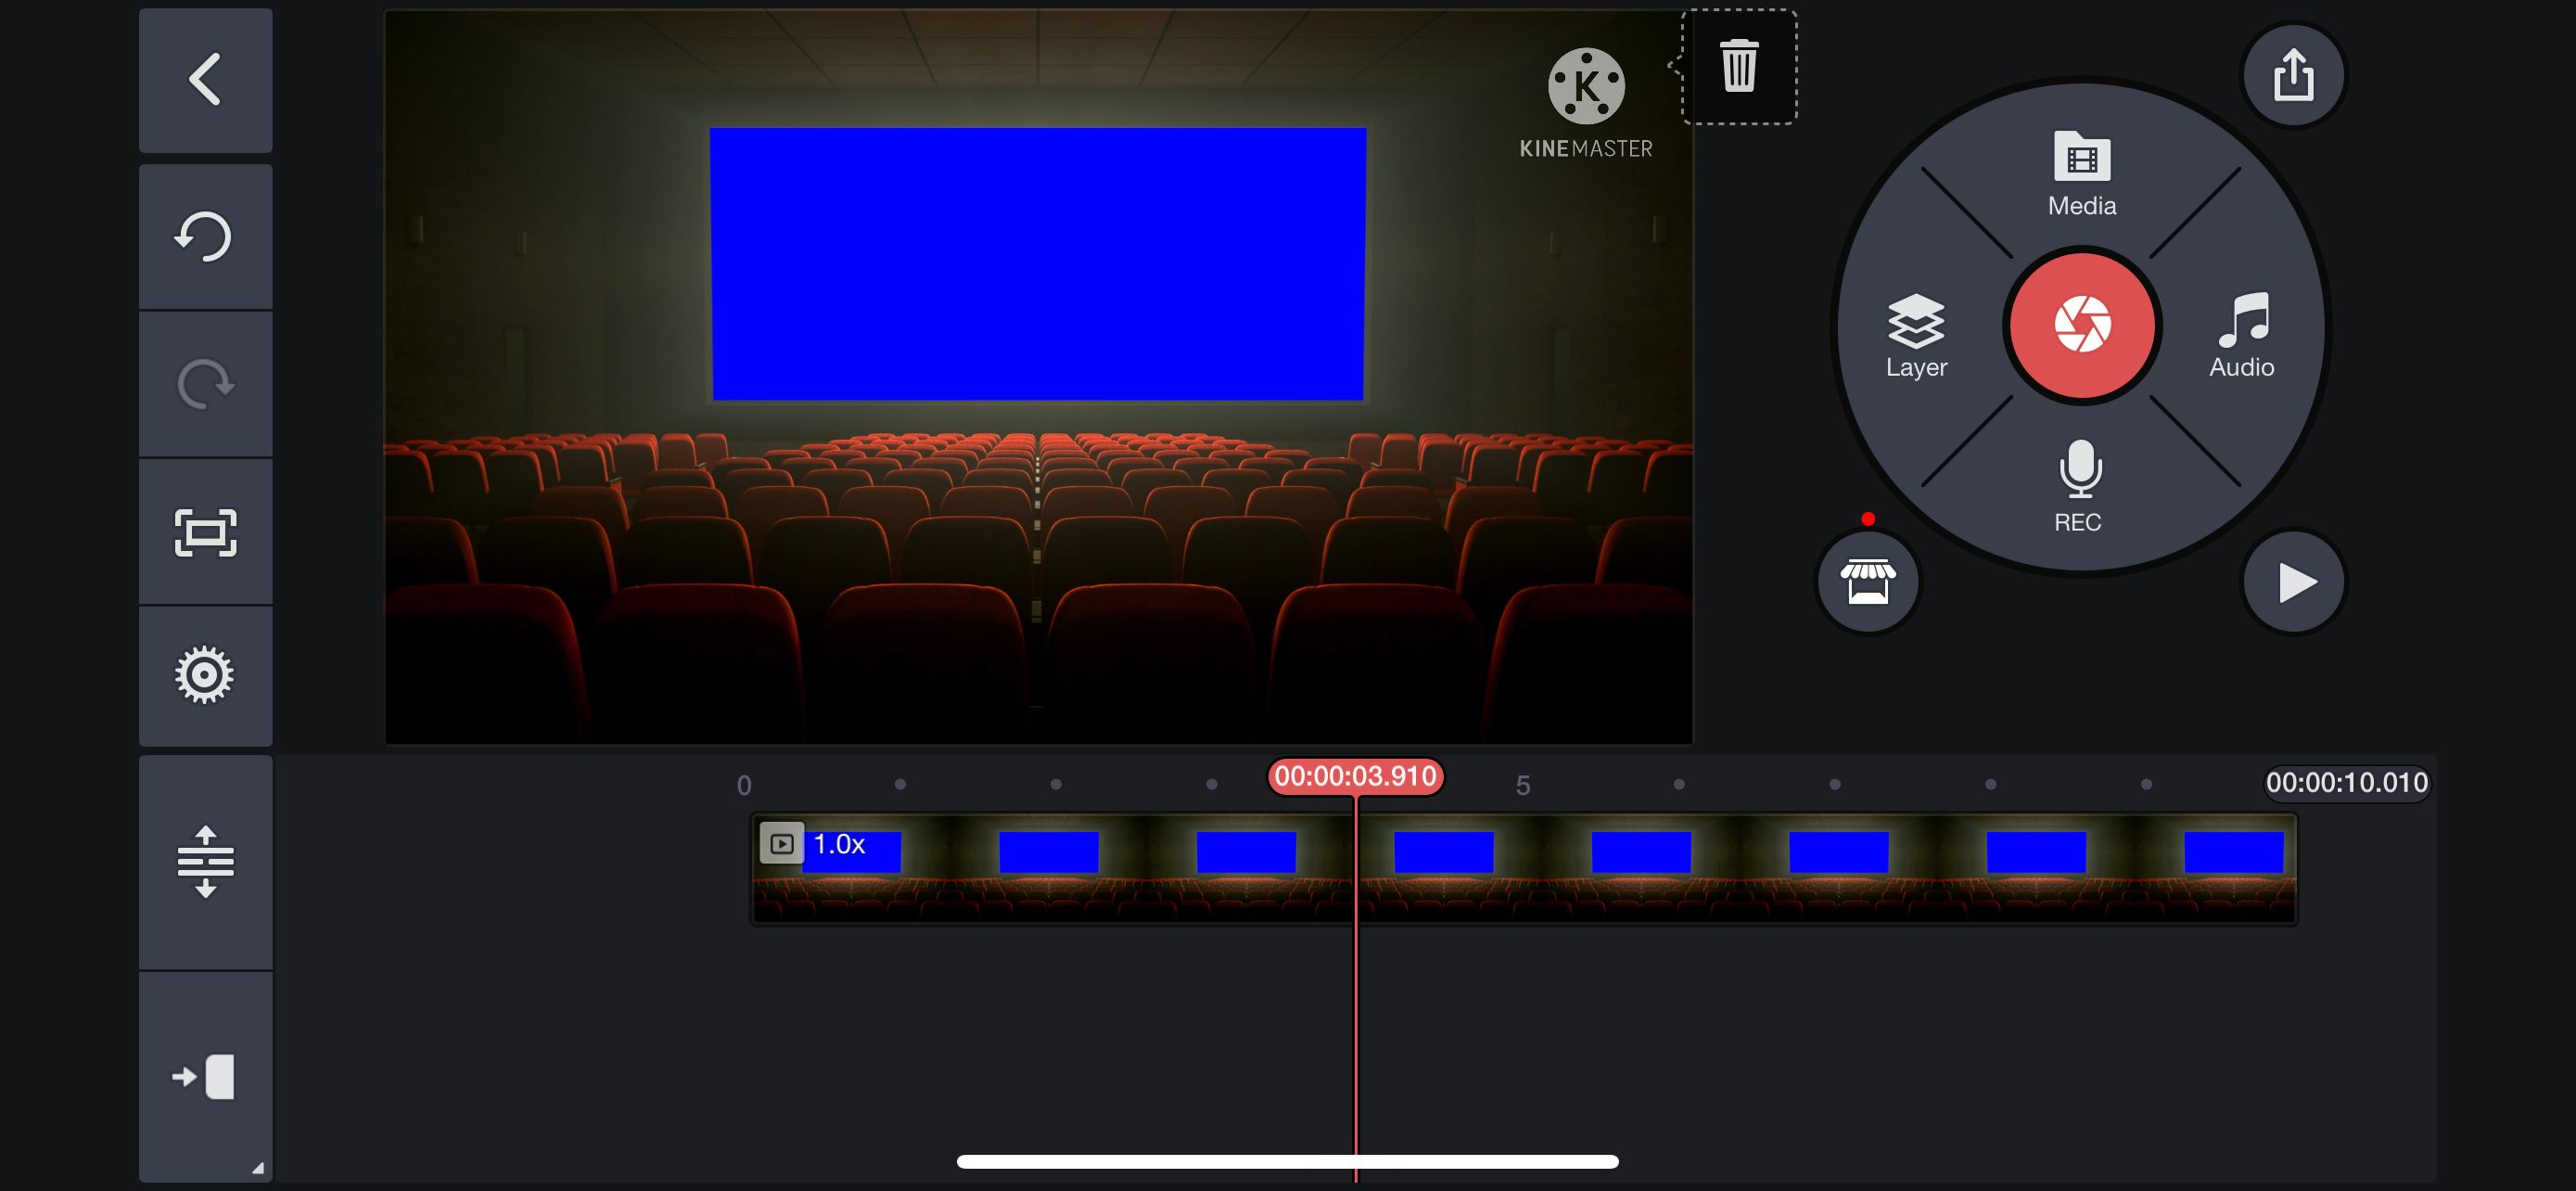This screenshot has height=1191, width=2576.
Task: Click the Media import icon
Action: 2076,168
